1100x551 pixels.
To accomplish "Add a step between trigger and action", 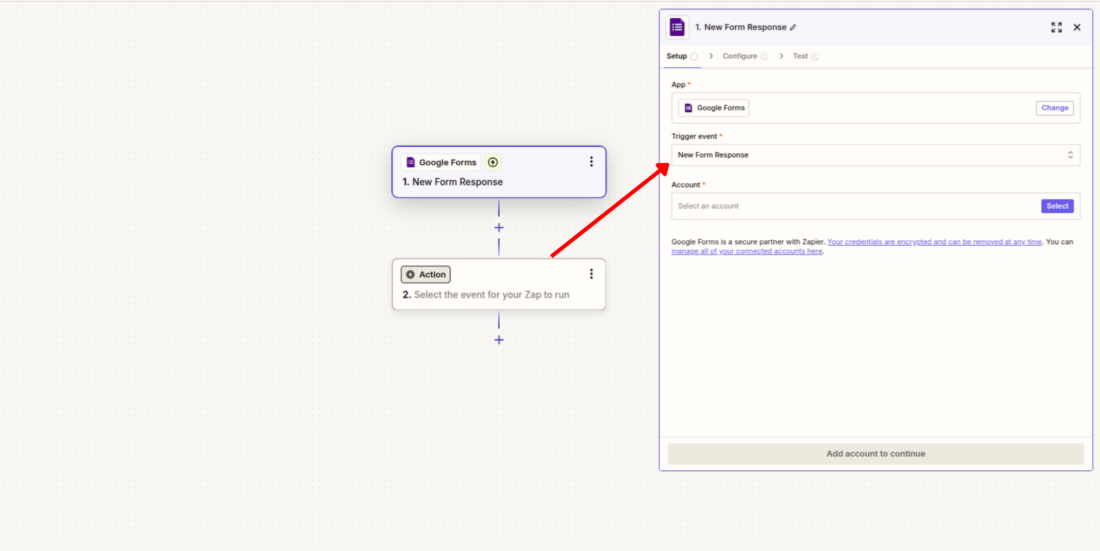I will [499, 227].
